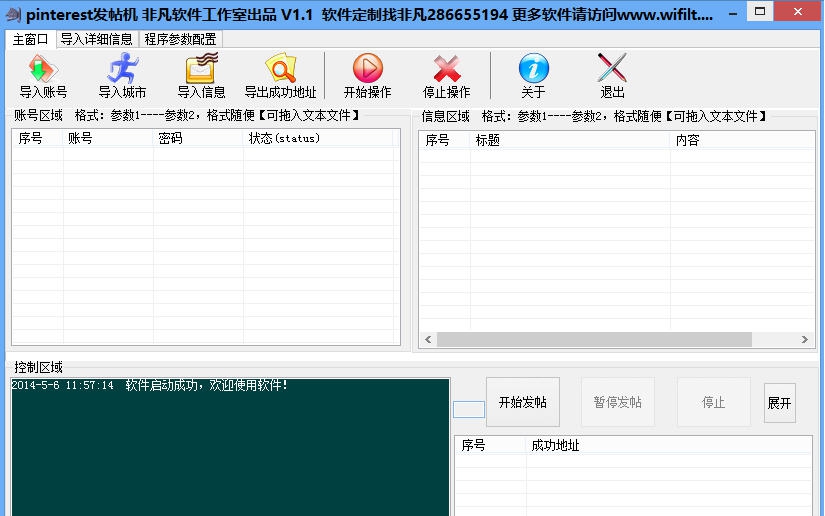Open the 导入信息 import info icon

tap(202, 68)
